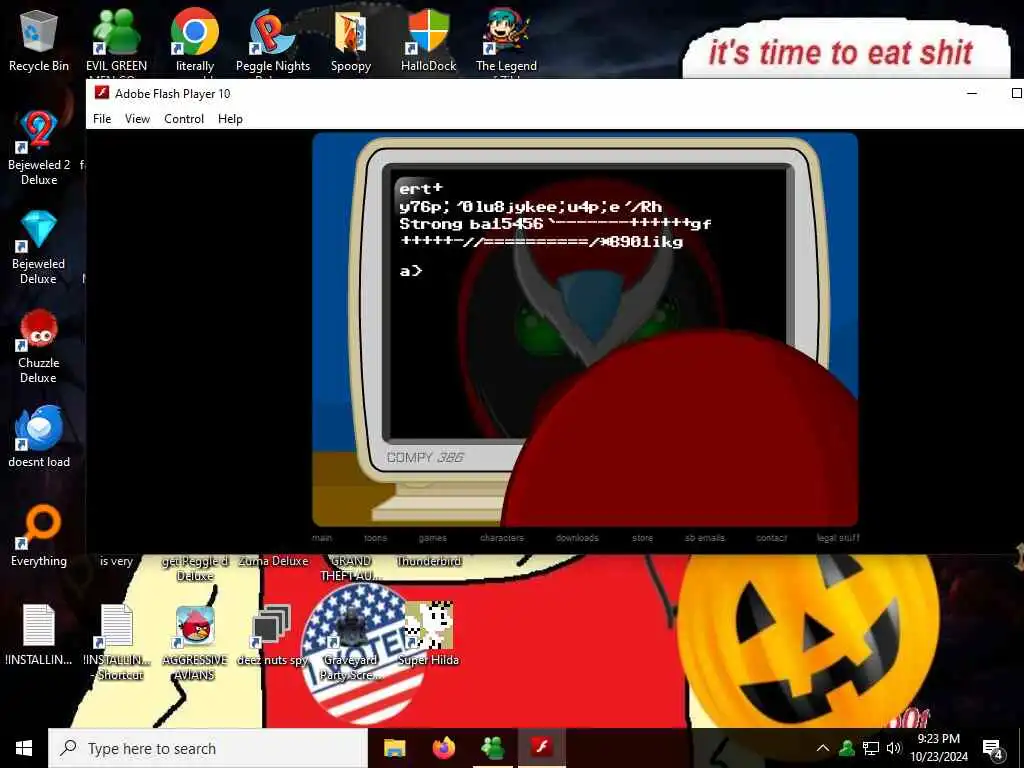The image size is (1024, 768).
Task: Open Graveyard Party Scre... shortcut
Action: click(x=351, y=643)
